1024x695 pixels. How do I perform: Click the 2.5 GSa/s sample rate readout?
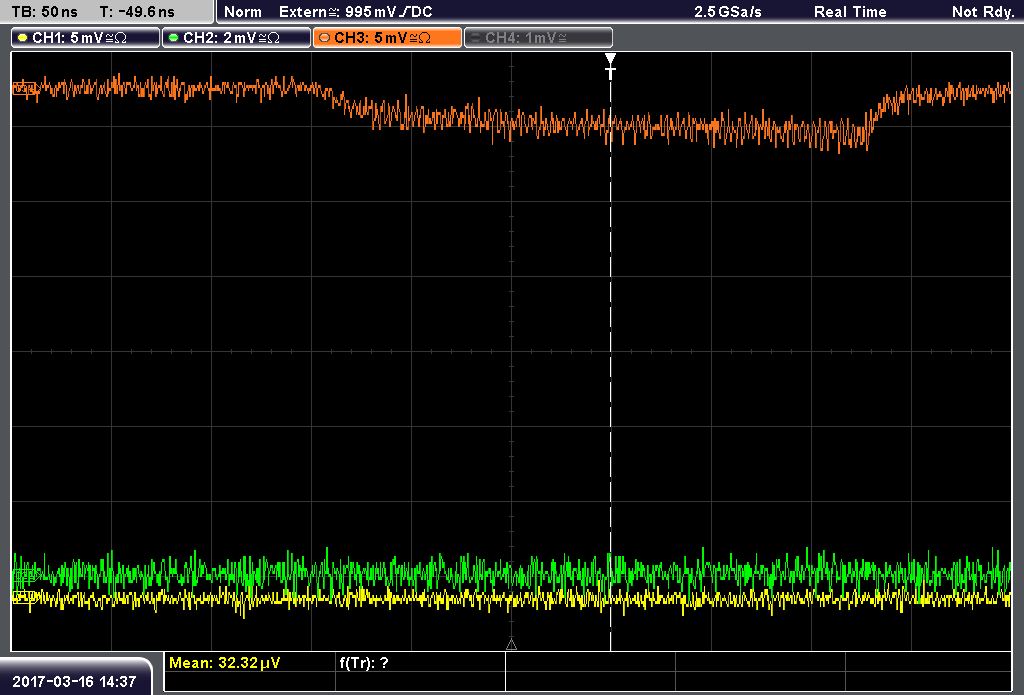point(728,12)
